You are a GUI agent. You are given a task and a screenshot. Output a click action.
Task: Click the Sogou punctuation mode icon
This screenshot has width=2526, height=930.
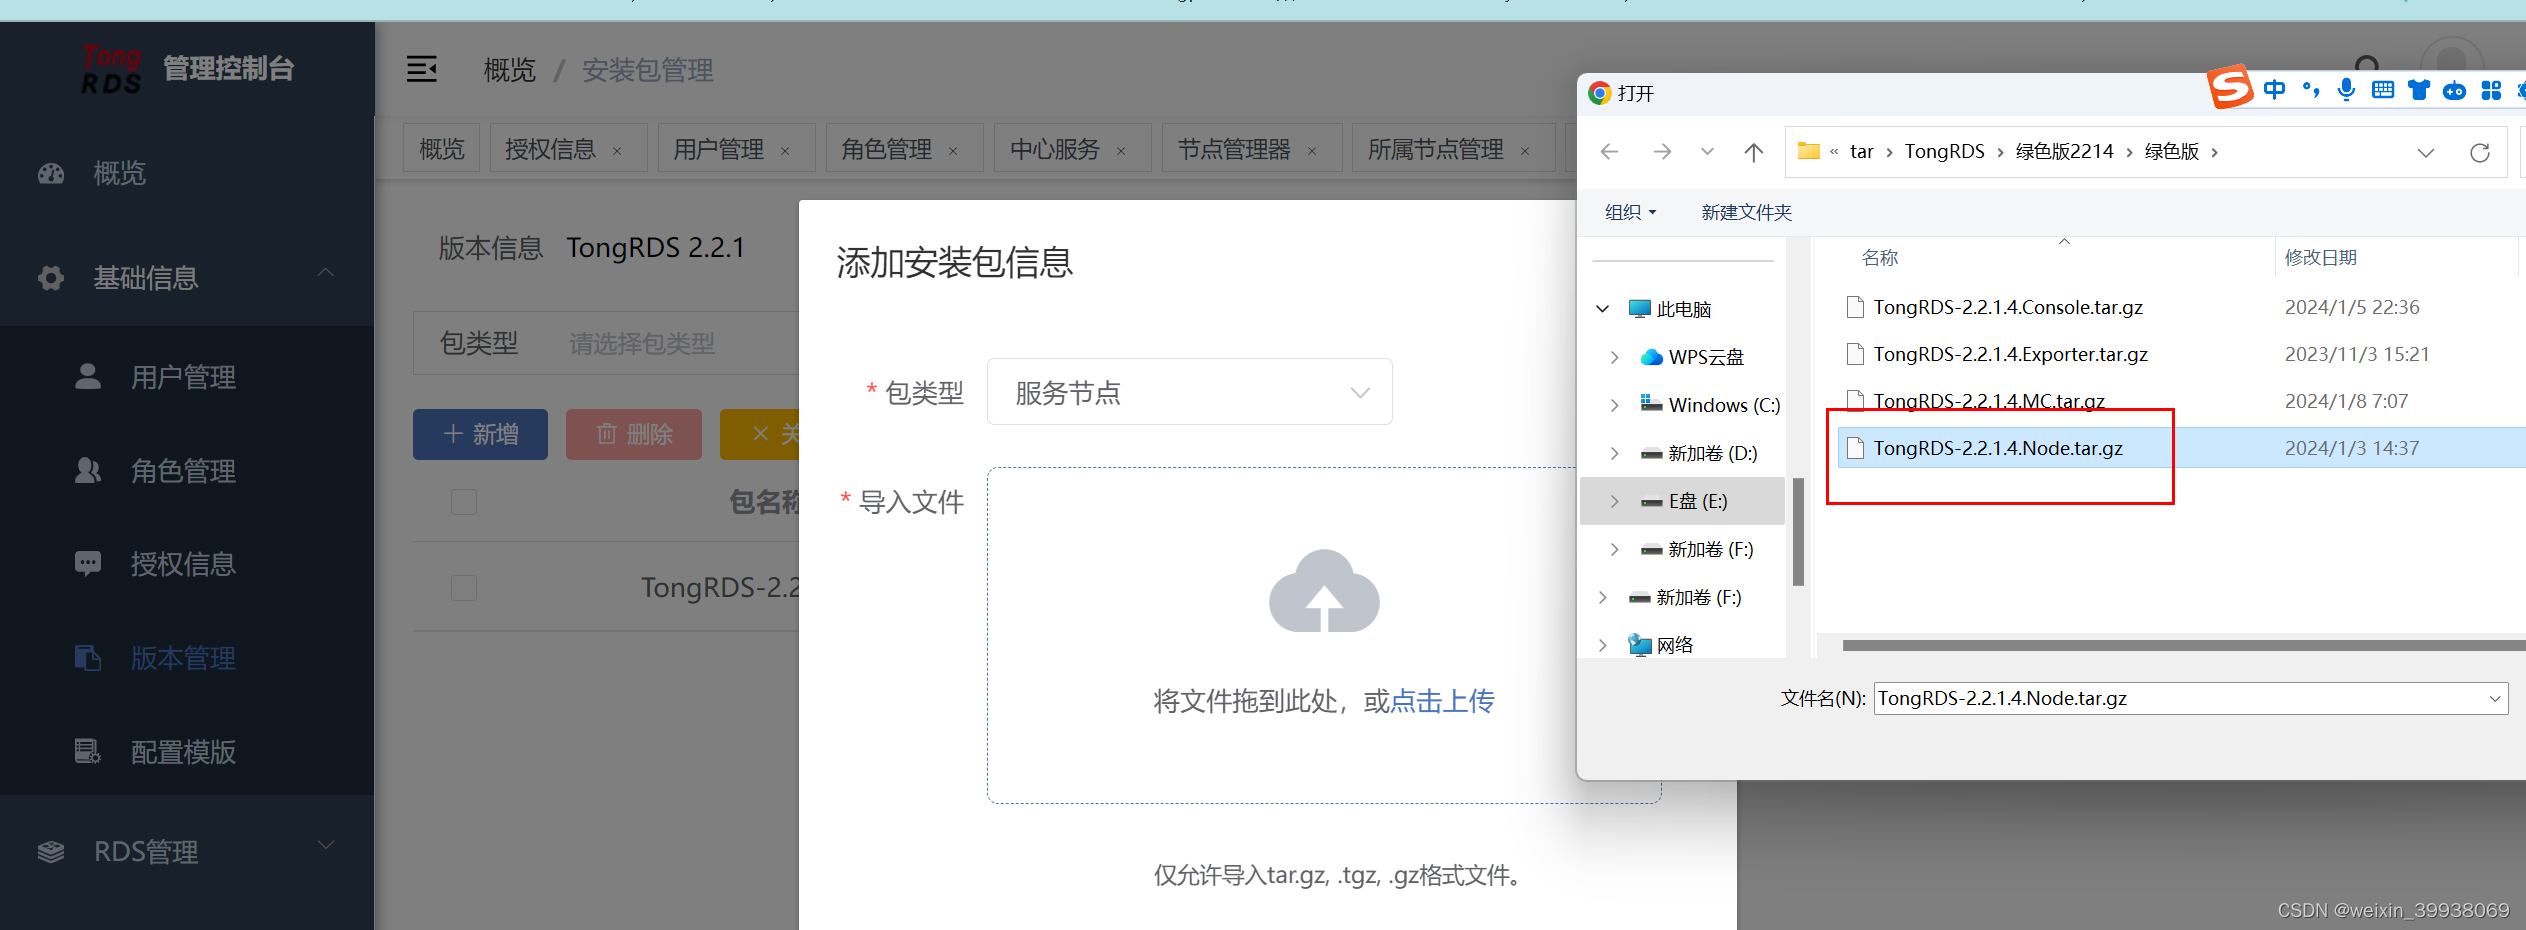[x=2311, y=90]
